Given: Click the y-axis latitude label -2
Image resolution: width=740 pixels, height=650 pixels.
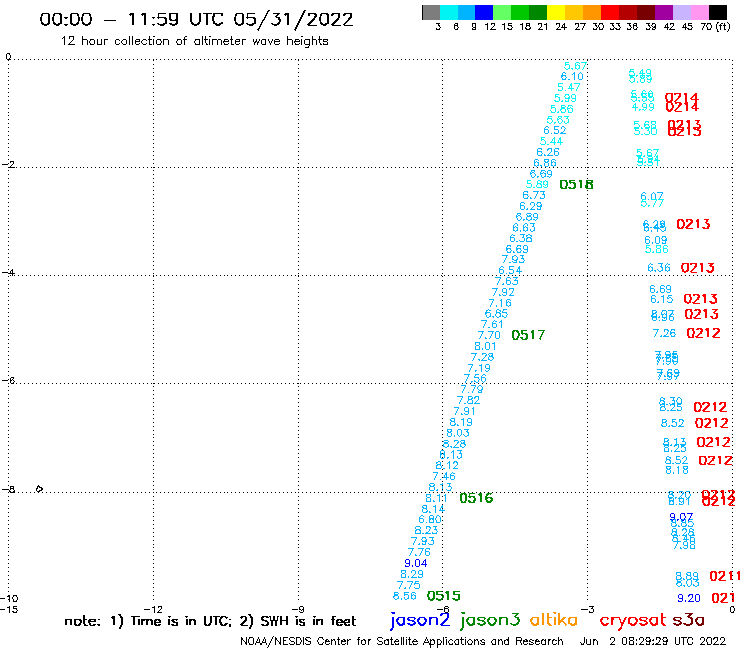Looking at the screenshot, I should [x=8, y=164].
